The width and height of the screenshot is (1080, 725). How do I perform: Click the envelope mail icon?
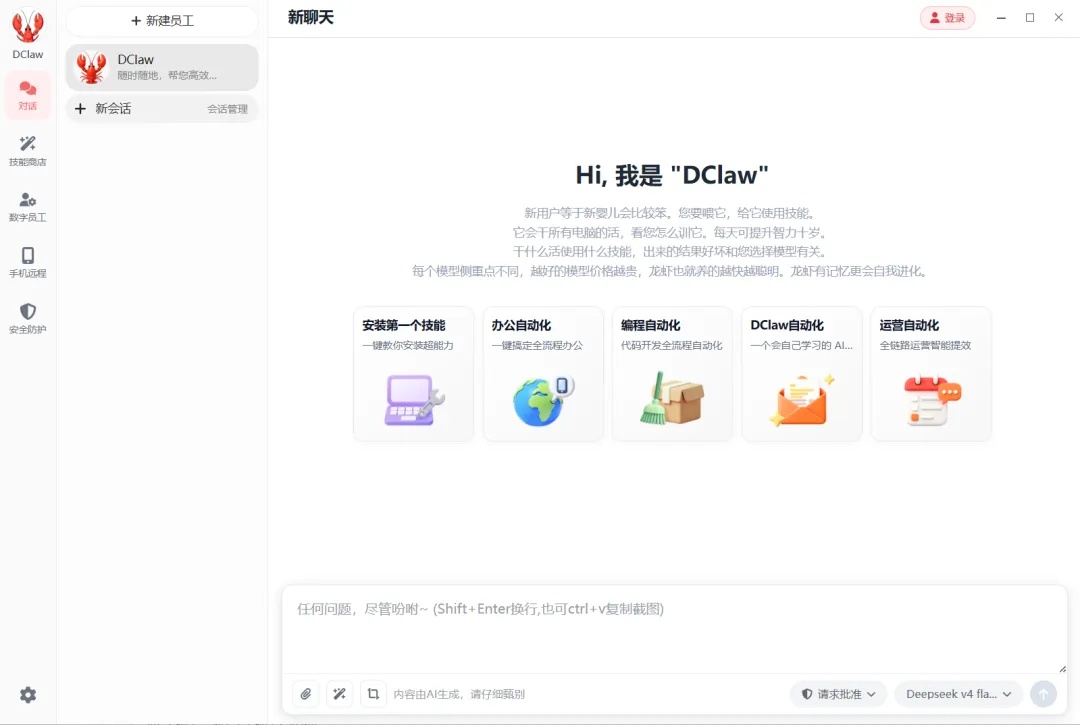point(802,400)
